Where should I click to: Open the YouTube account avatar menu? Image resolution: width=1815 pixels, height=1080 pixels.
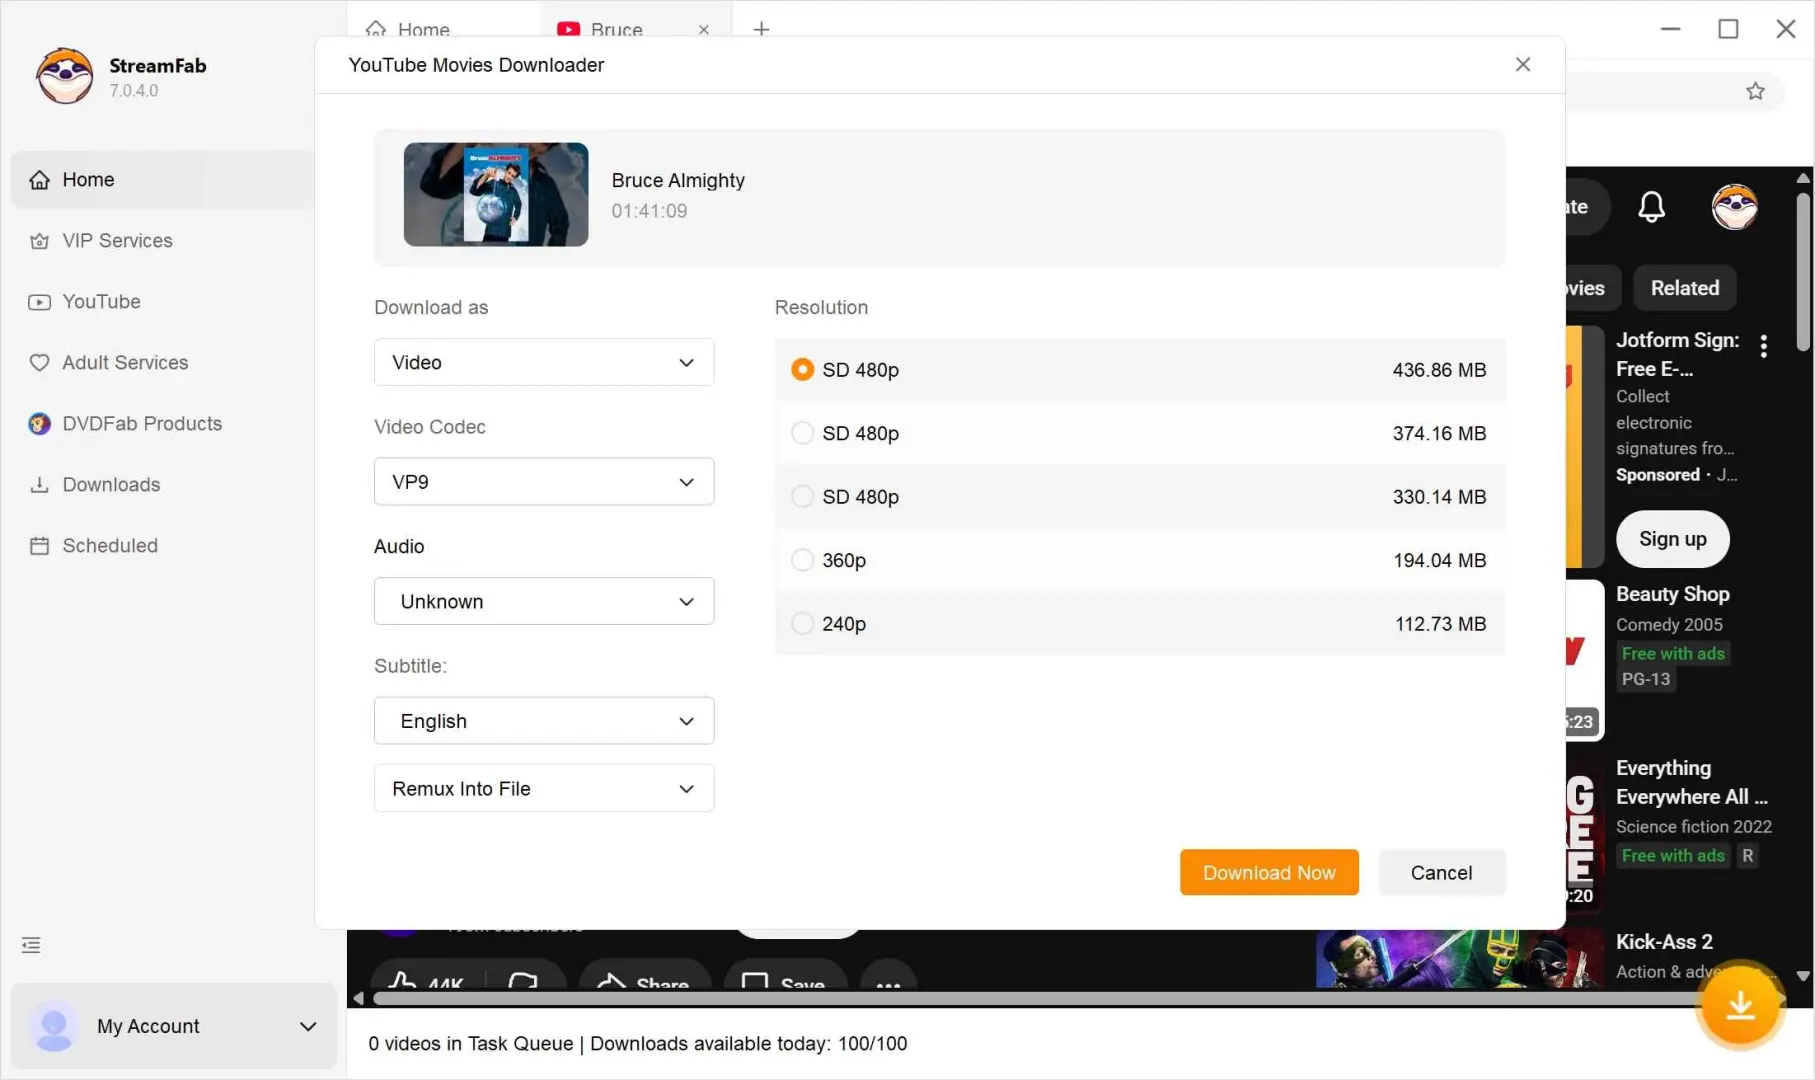(x=1735, y=207)
